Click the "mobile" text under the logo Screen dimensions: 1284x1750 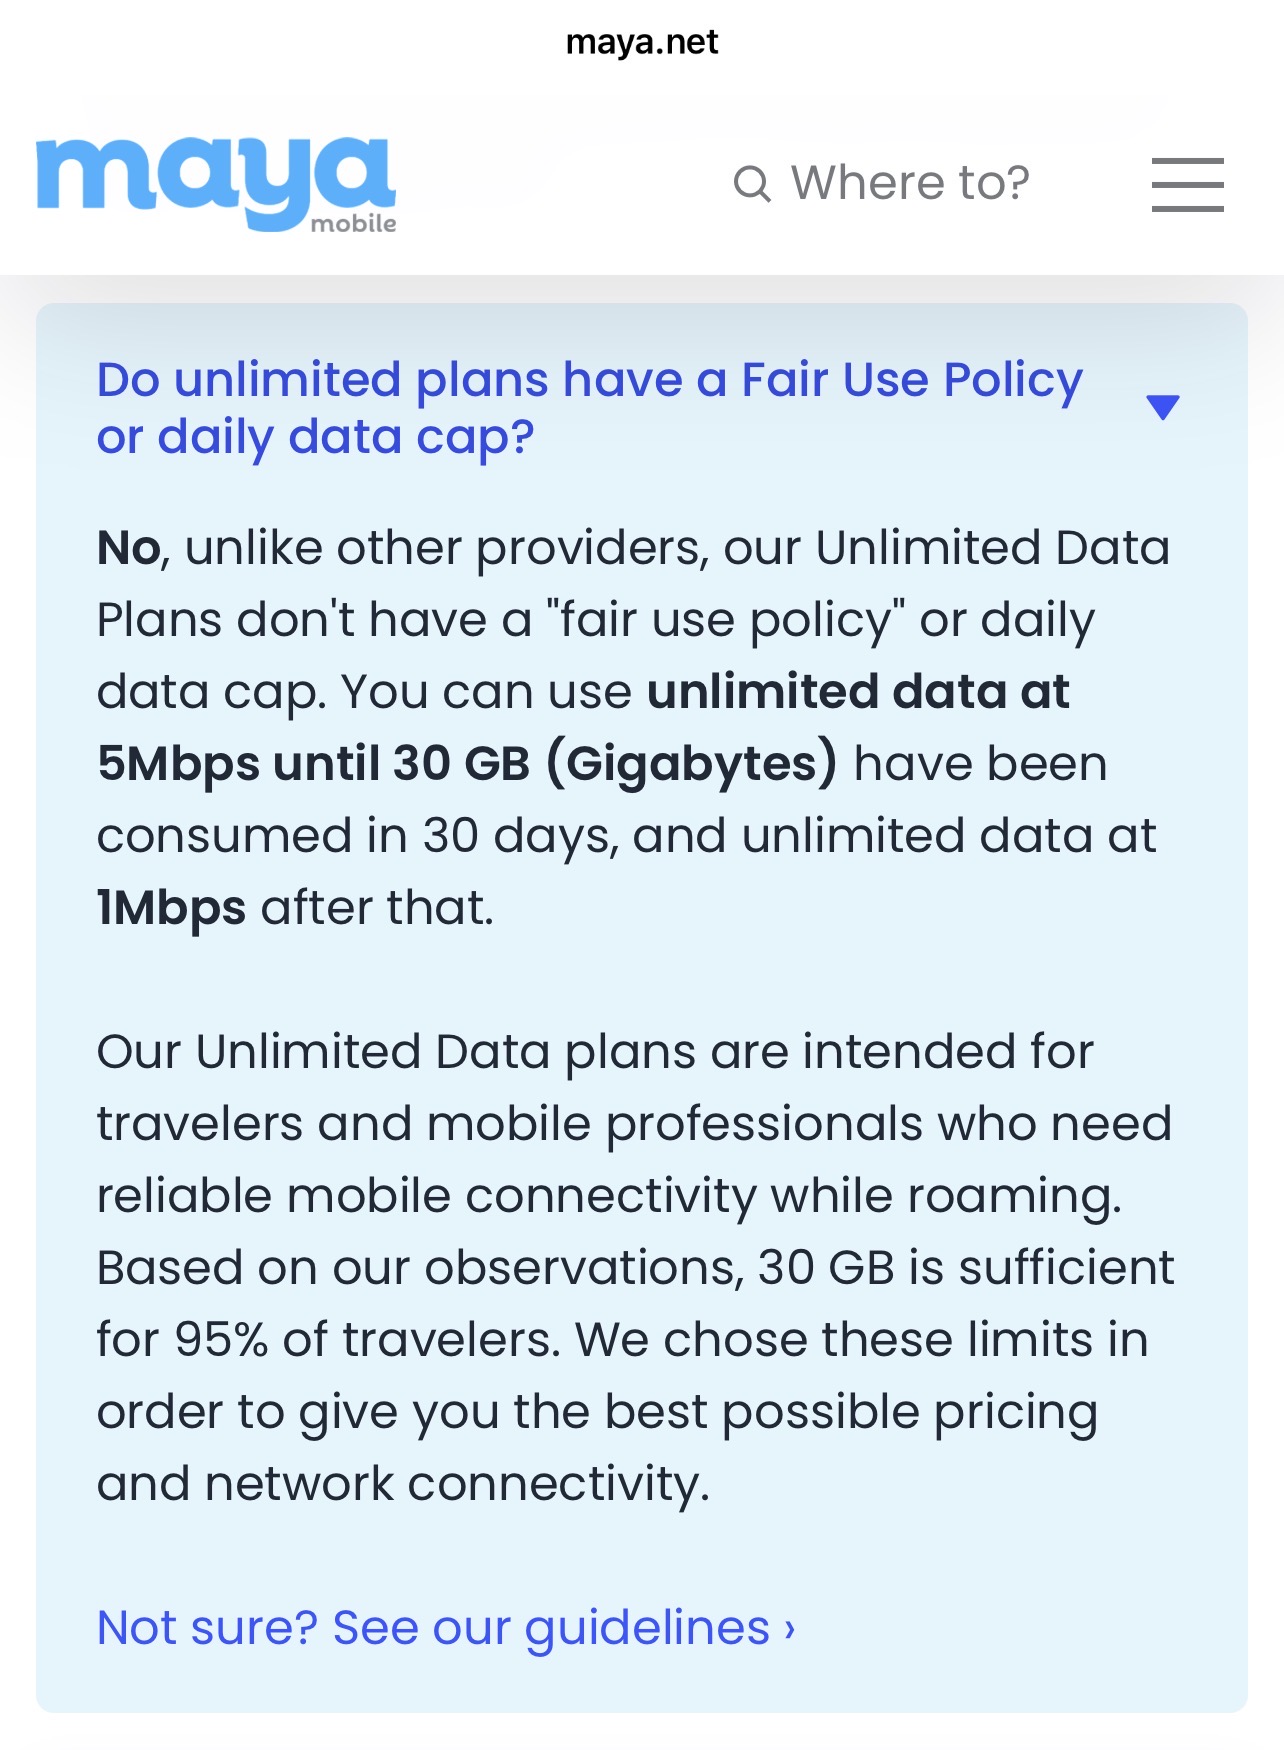coord(354,224)
